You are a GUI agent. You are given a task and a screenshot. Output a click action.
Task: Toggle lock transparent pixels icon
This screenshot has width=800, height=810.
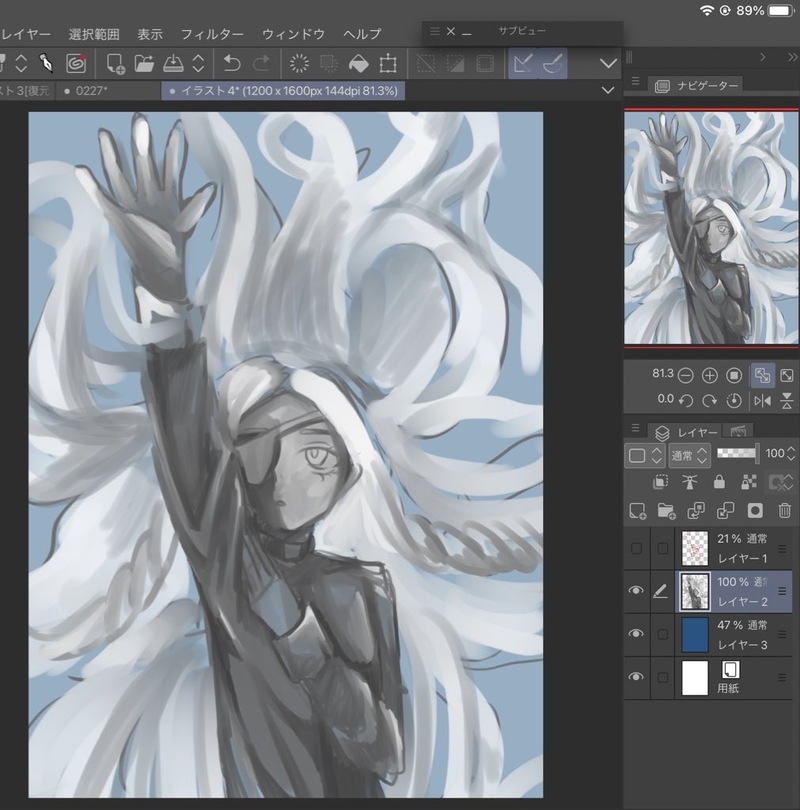click(749, 482)
